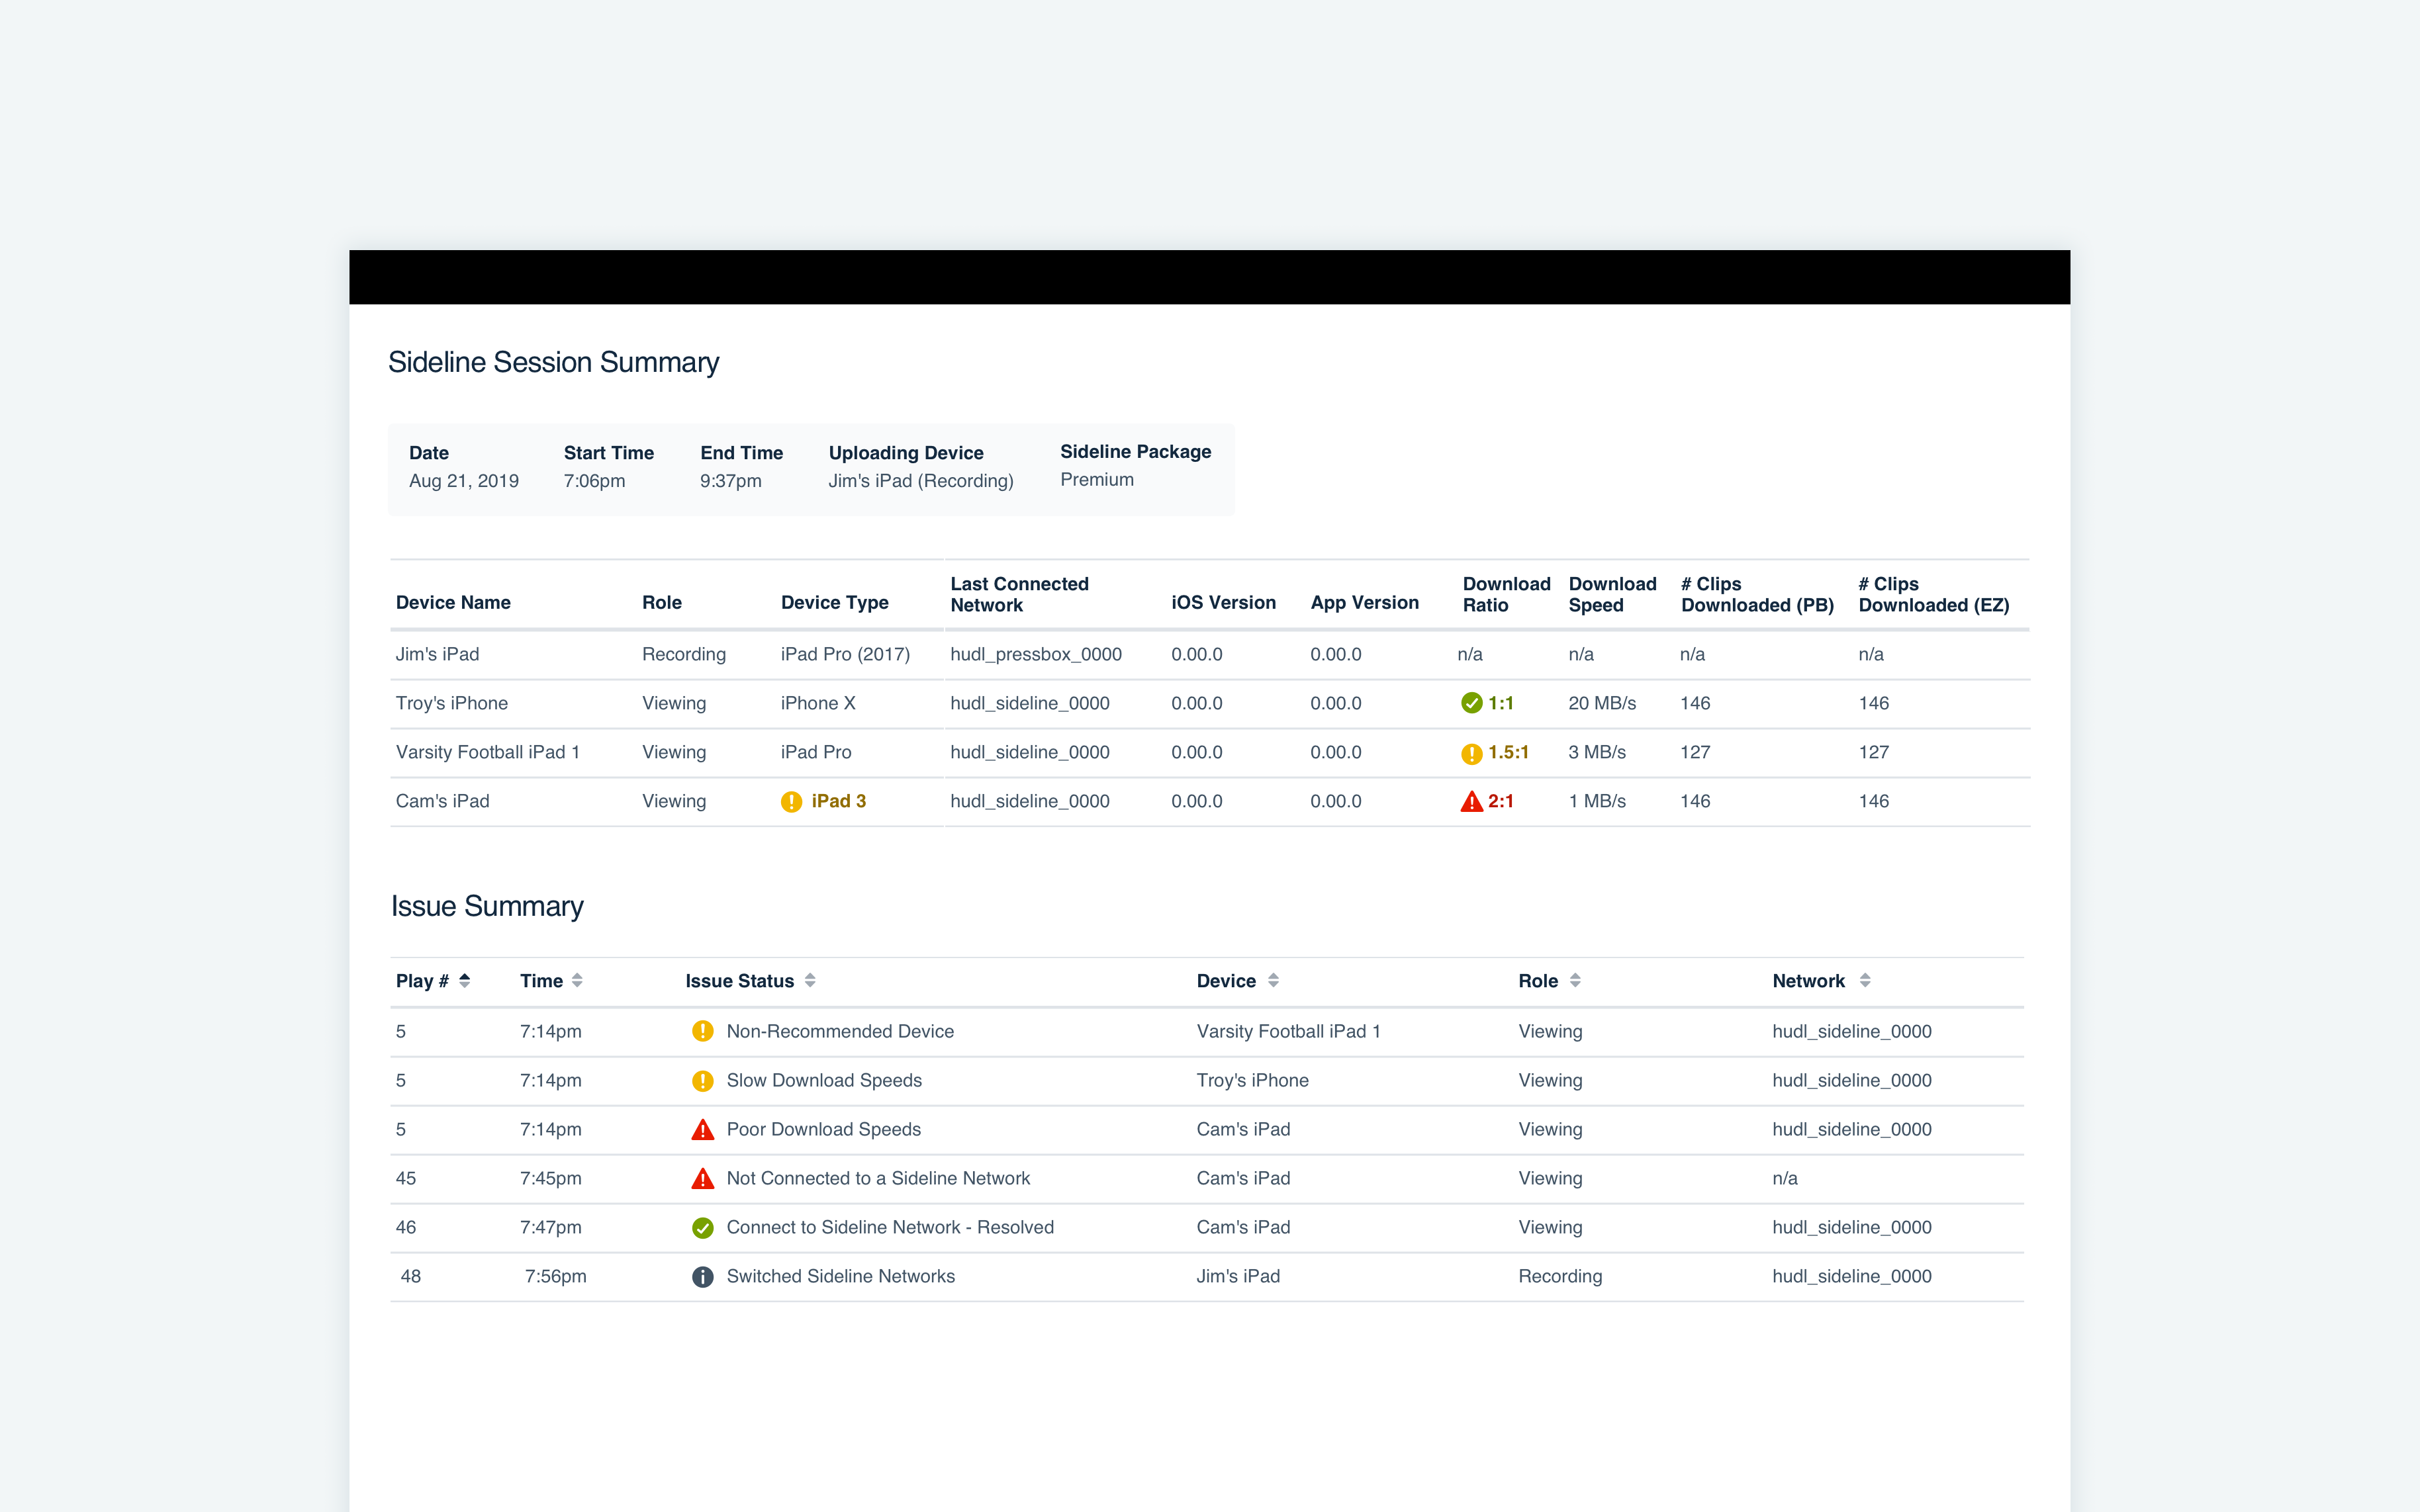Click # Clips Downloaded (PB) header
This screenshot has height=1512, width=2420.
tap(1757, 594)
